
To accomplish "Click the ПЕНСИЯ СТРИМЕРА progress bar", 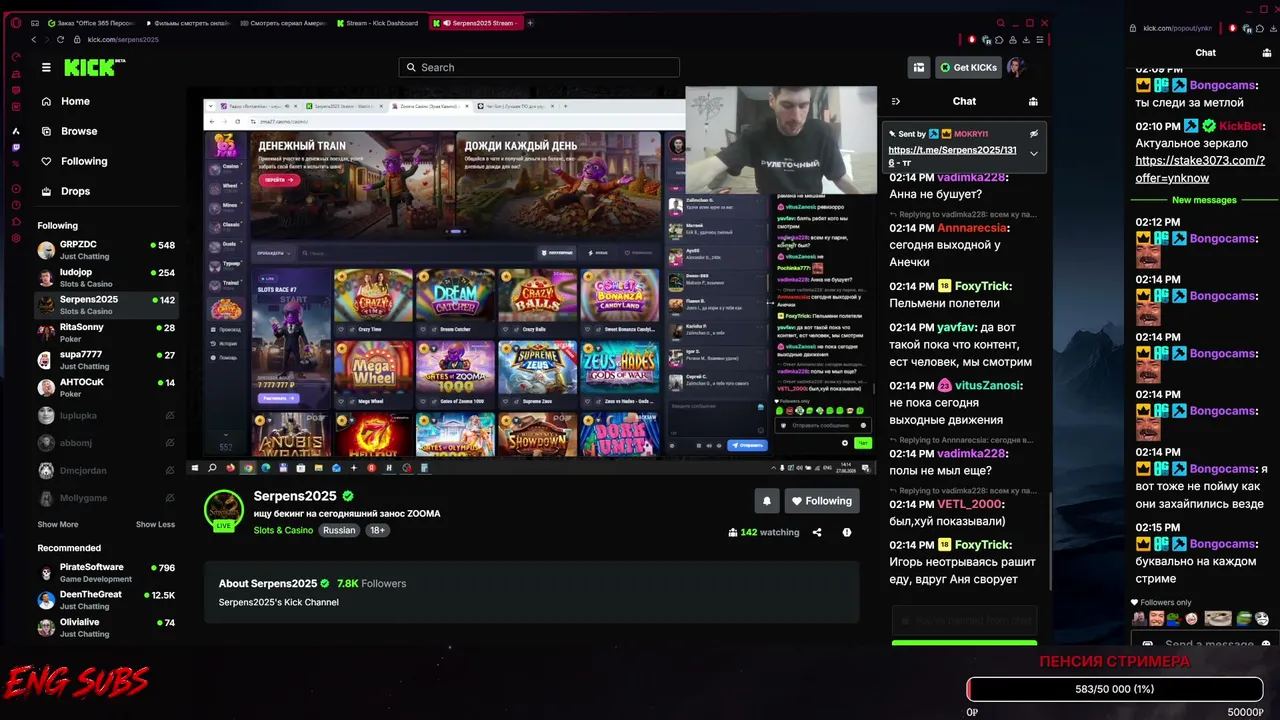I will pos(1114,689).
